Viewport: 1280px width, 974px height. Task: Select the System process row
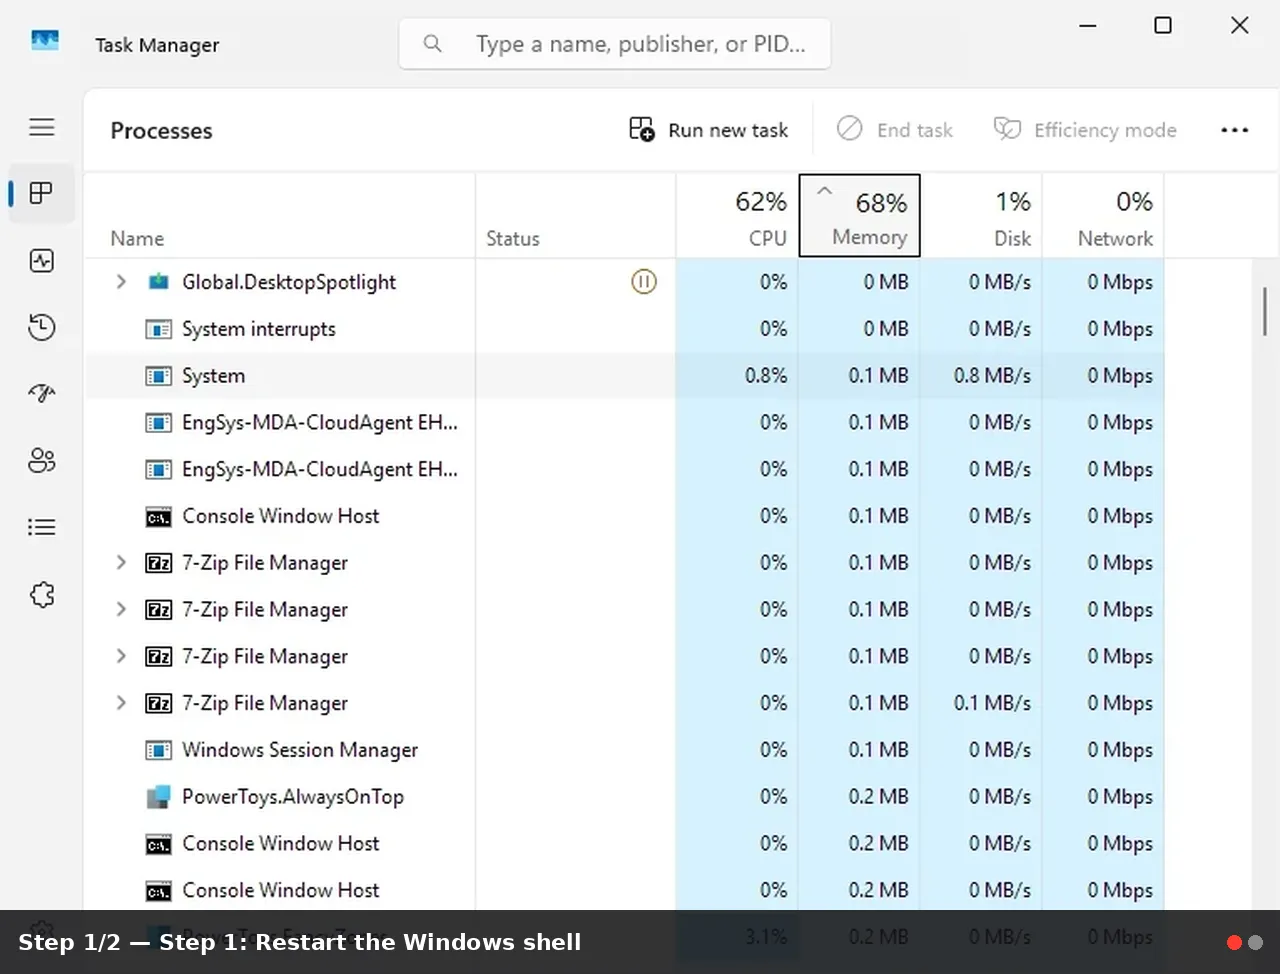point(625,376)
